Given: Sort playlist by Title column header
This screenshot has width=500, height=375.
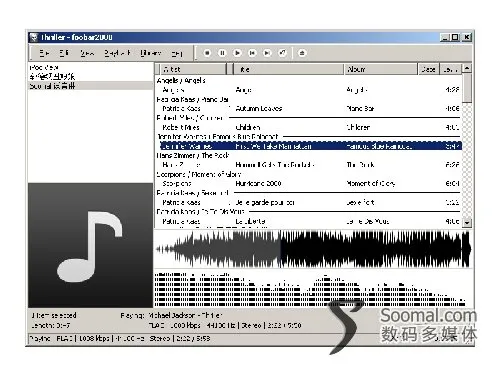Looking at the screenshot, I should pyautogui.click(x=288, y=69).
